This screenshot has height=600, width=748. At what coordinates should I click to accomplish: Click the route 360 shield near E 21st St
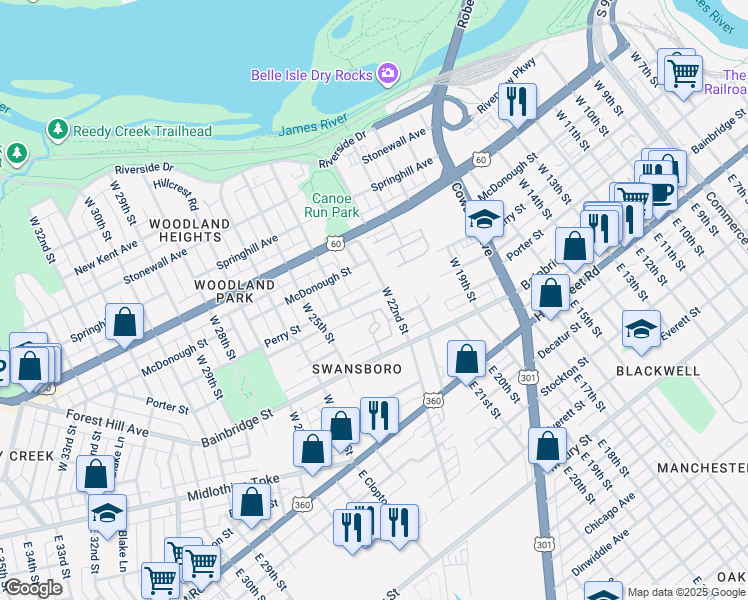[x=433, y=401]
